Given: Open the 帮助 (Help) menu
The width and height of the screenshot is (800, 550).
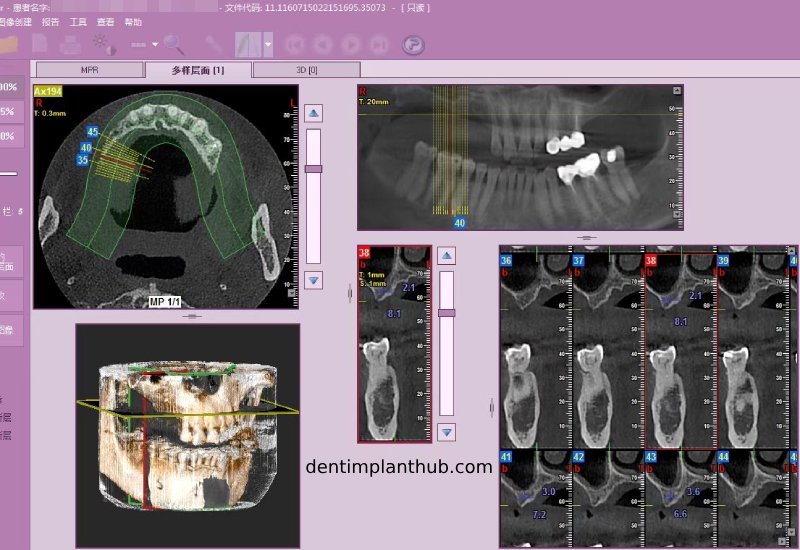Looking at the screenshot, I should (x=133, y=22).
